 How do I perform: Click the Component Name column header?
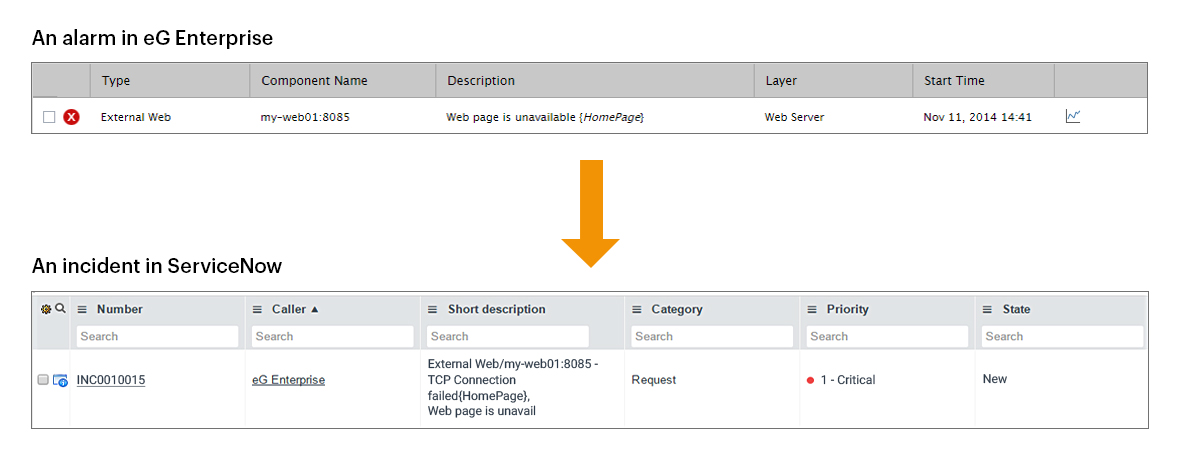click(315, 81)
